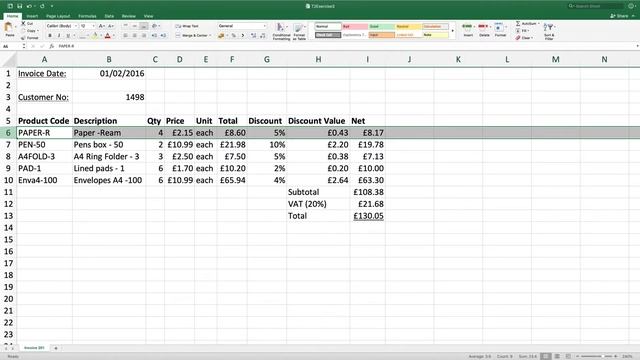640x360 pixels.
Task: Click the Cut scissors icon
Action: 23,23
